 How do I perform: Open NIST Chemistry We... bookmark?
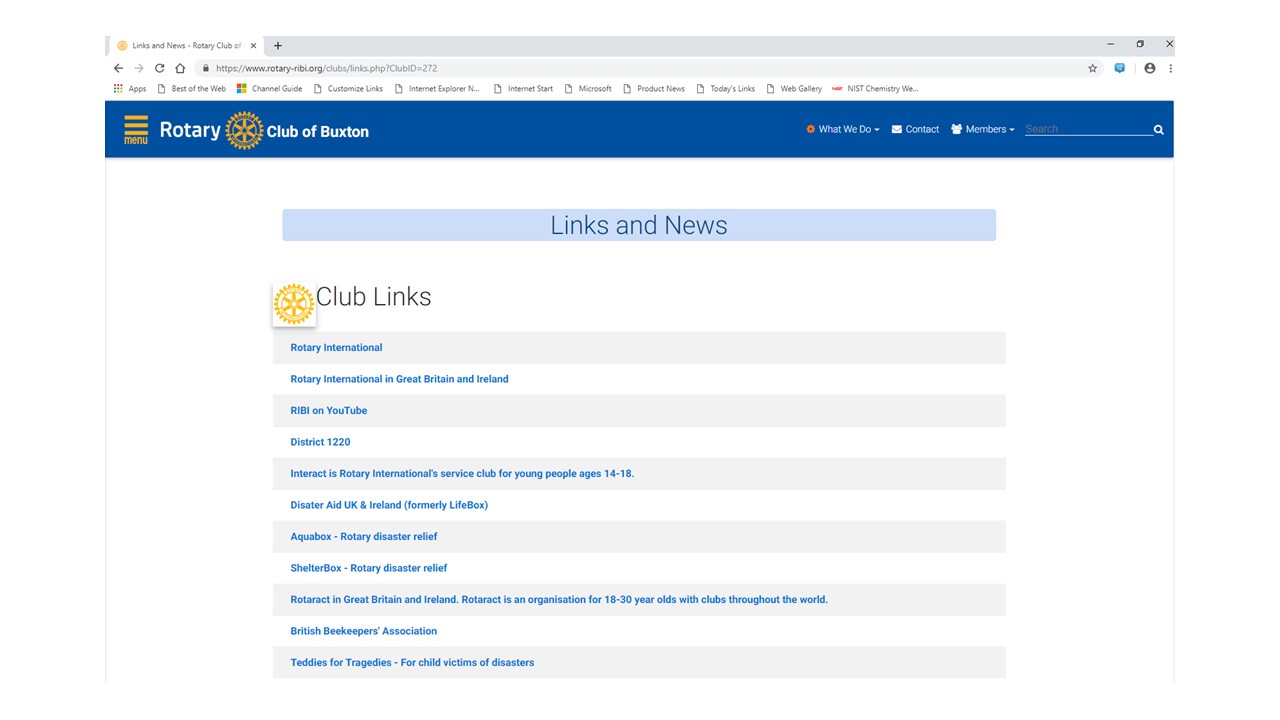[x=875, y=89]
